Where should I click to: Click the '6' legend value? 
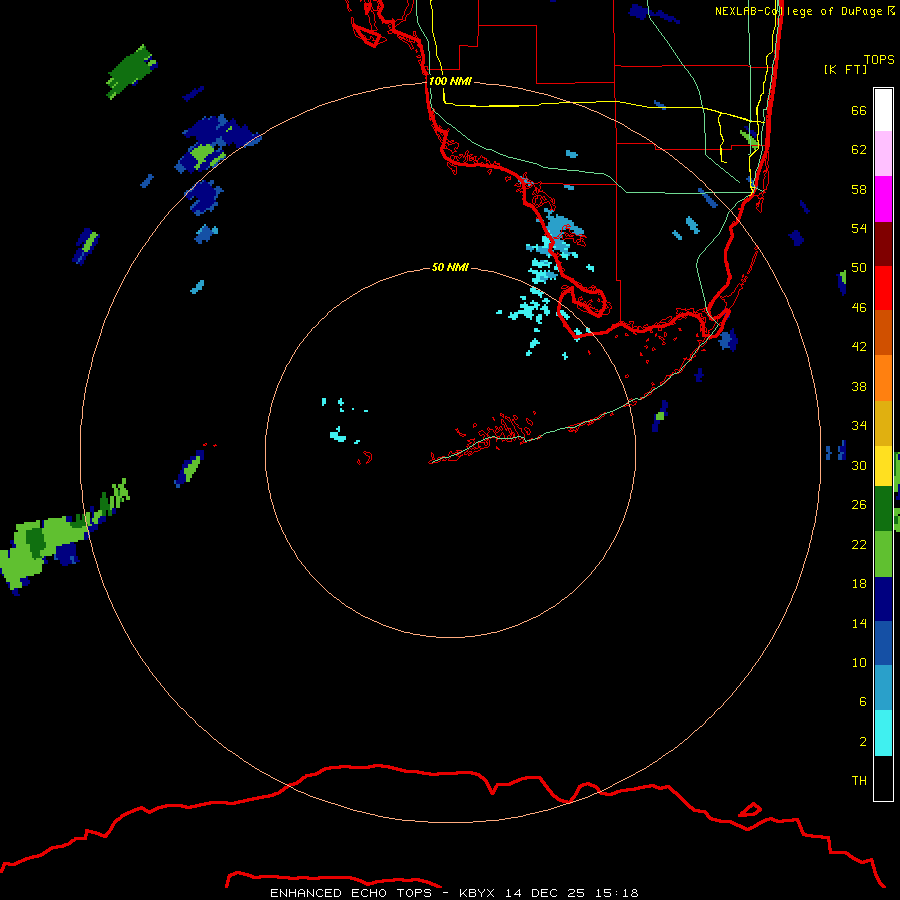pos(862,702)
